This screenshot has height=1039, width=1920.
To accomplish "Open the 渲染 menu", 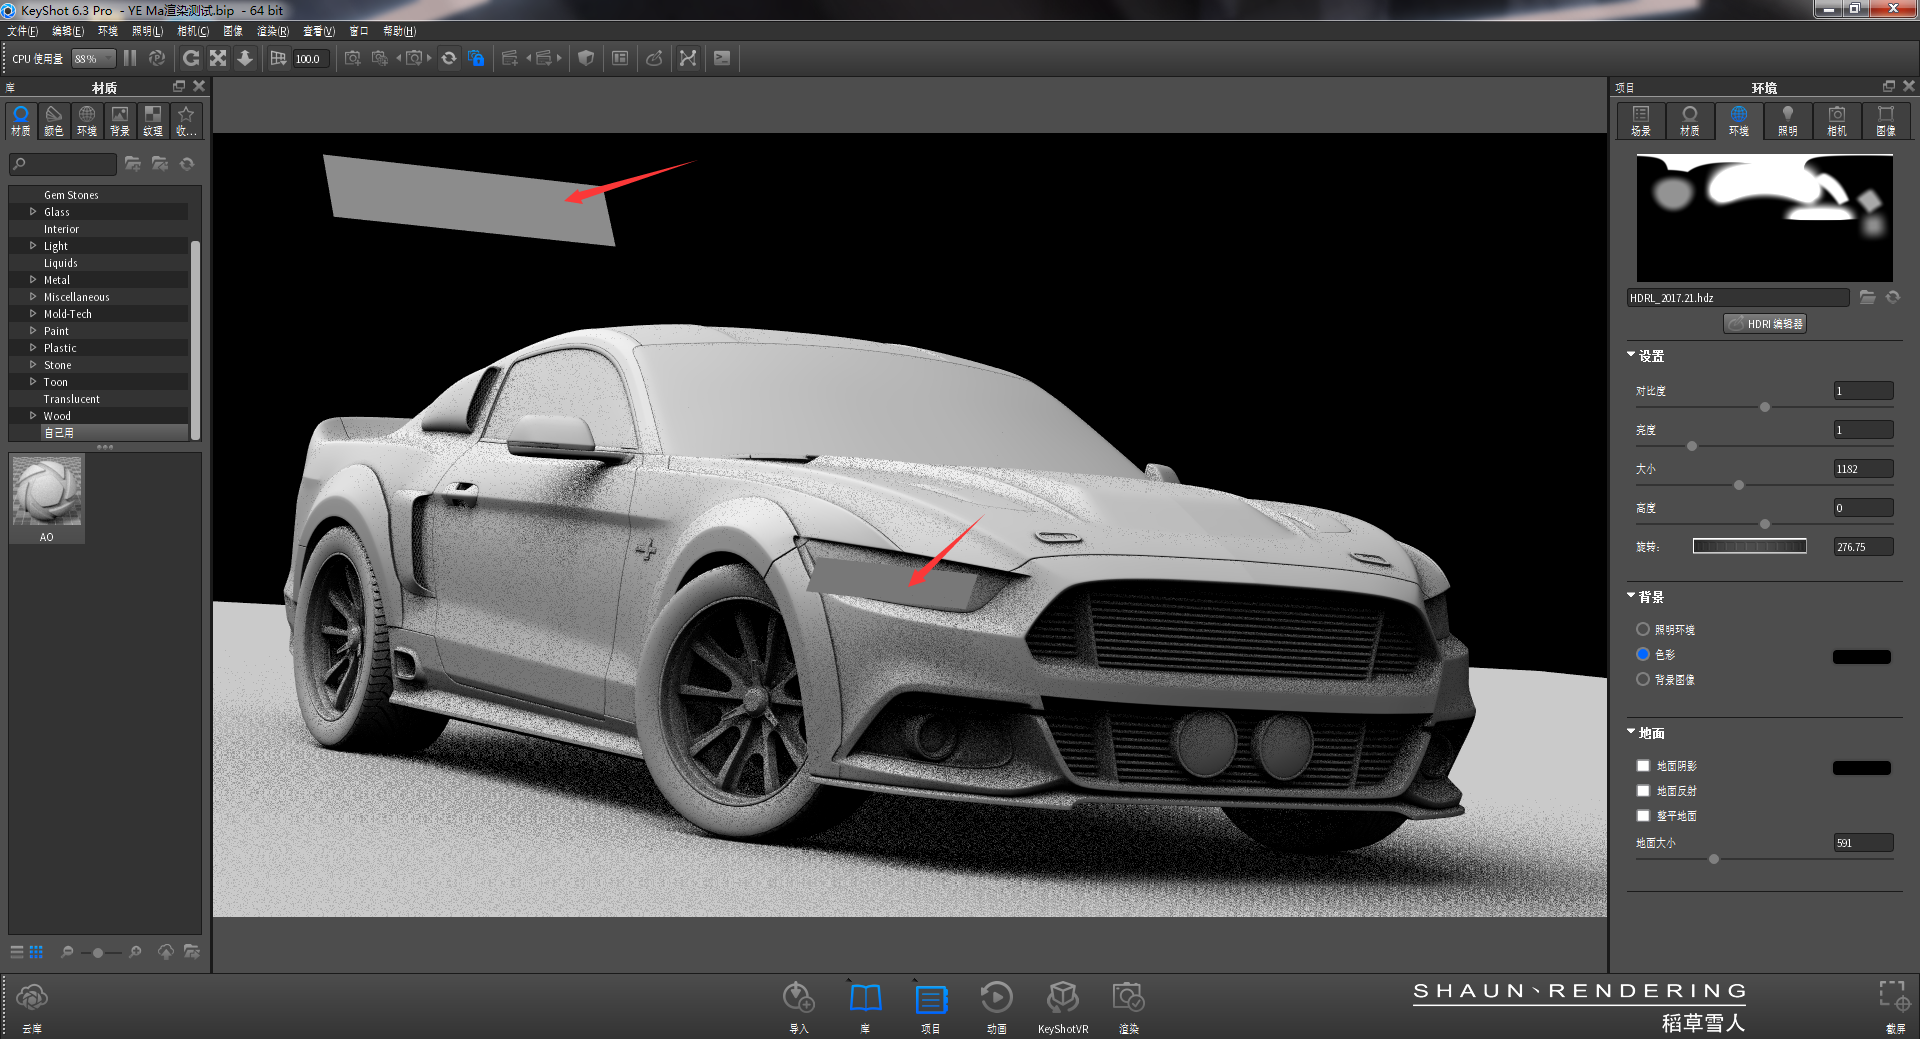I will [271, 31].
